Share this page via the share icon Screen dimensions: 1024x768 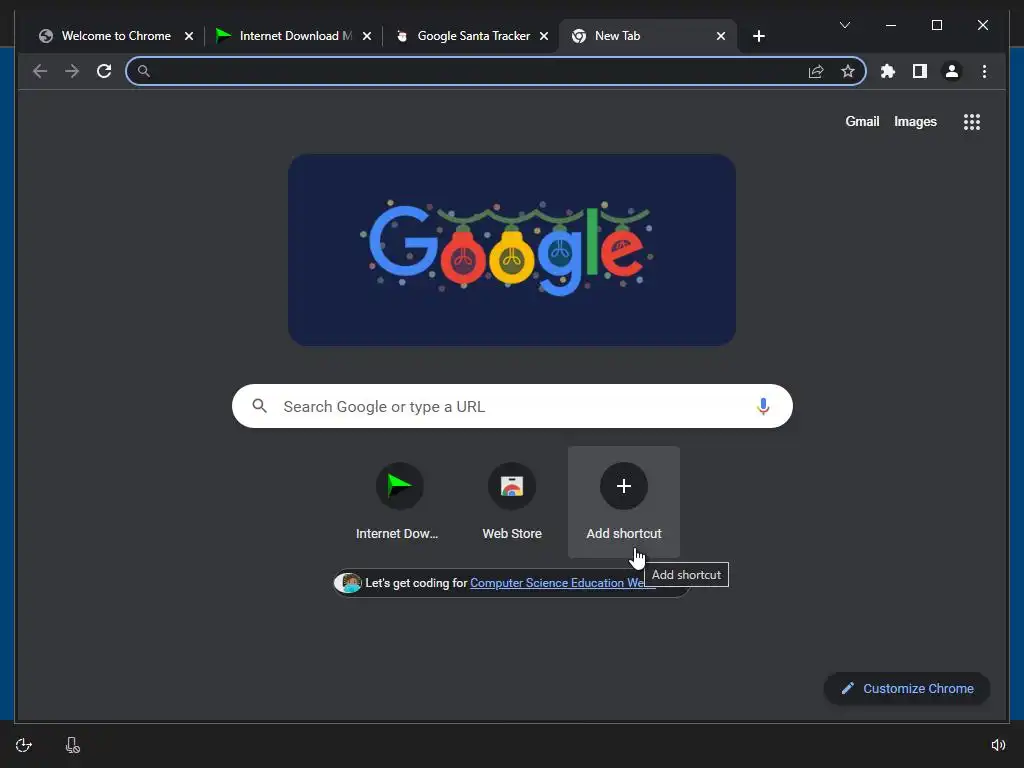816,71
